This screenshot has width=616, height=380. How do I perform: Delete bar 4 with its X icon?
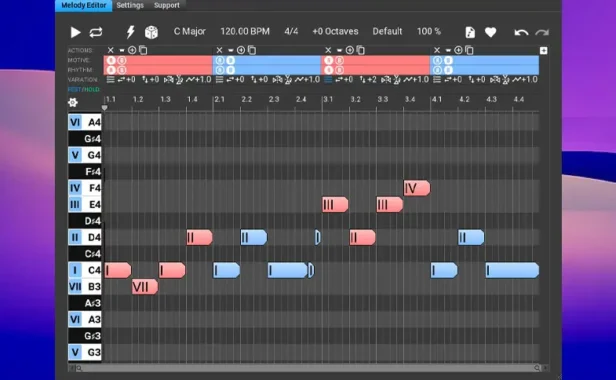(x=437, y=50)
